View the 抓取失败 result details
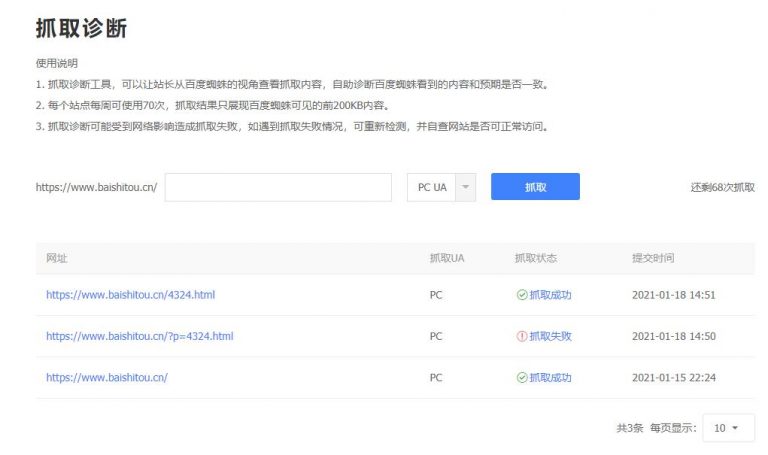 550,337
